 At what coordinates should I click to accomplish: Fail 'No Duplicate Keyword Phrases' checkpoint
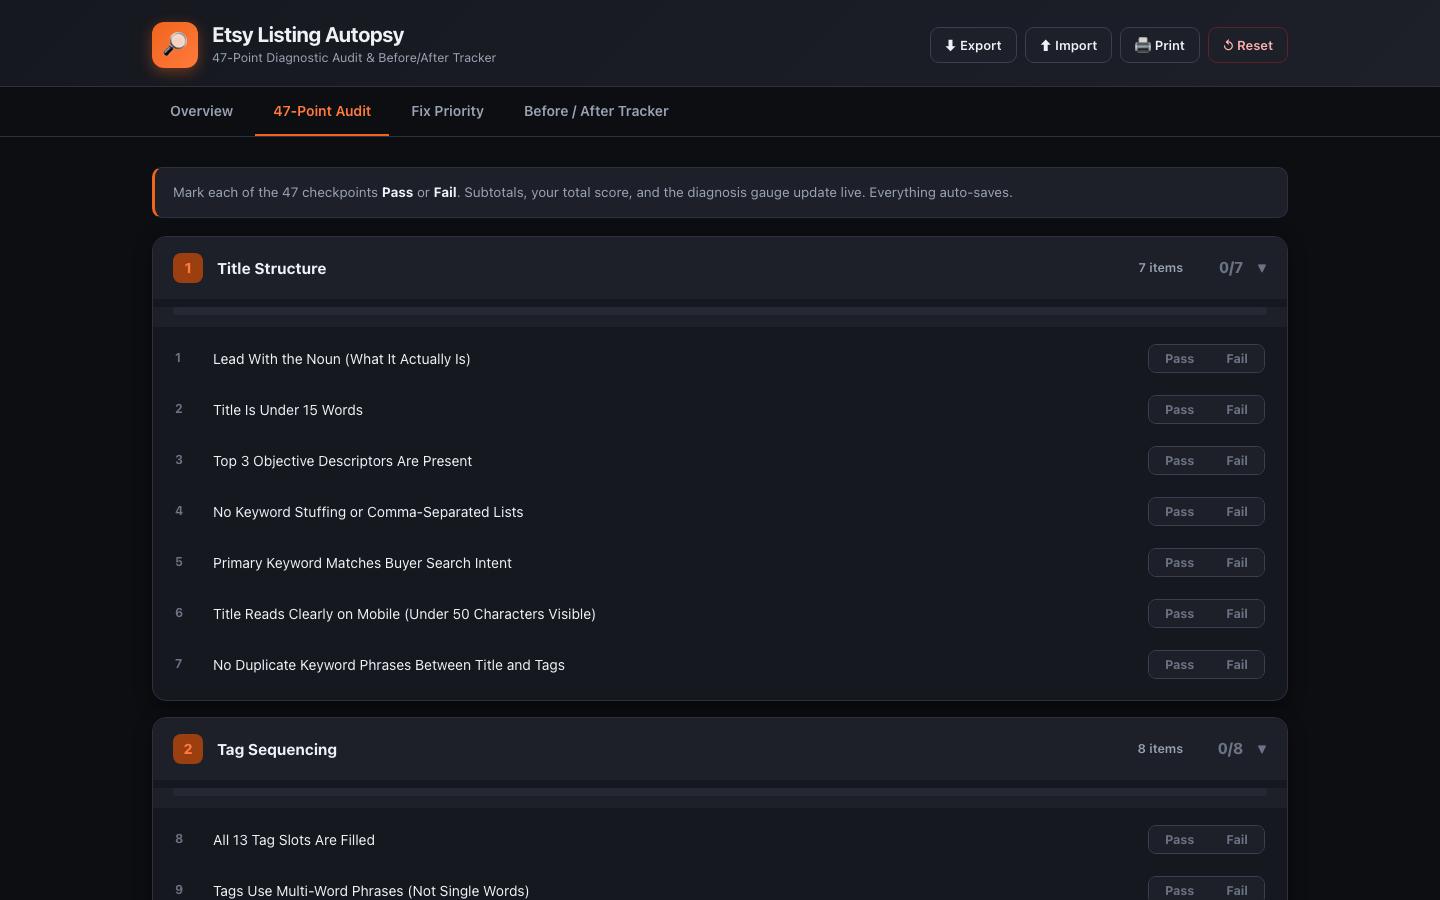point(1237,665)
